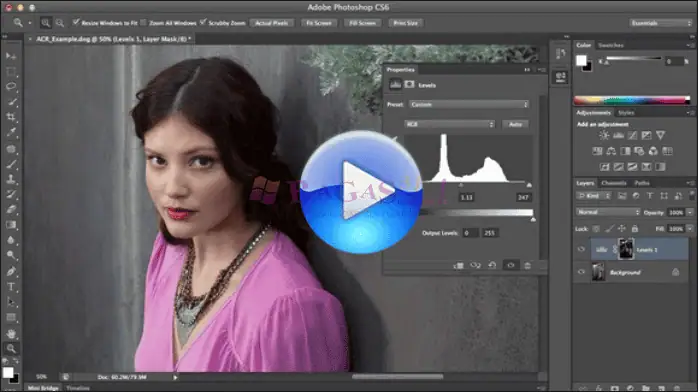698x392 pixels.
Task: Switch to the Styles tab
Action: [626, 113]
